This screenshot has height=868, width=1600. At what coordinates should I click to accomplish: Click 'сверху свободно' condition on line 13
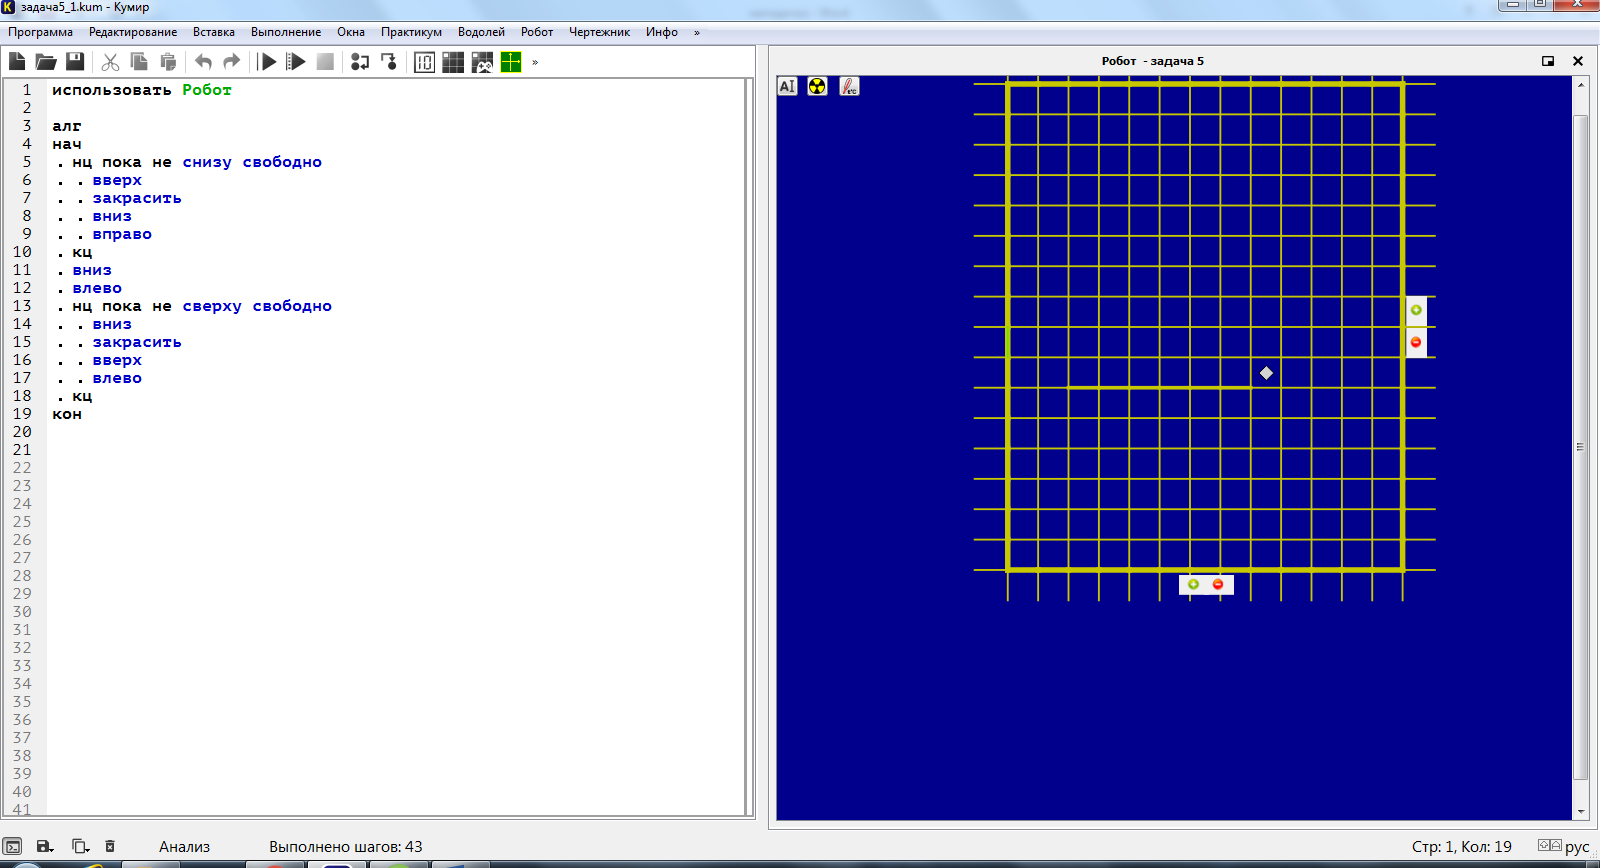coord(257,306)
